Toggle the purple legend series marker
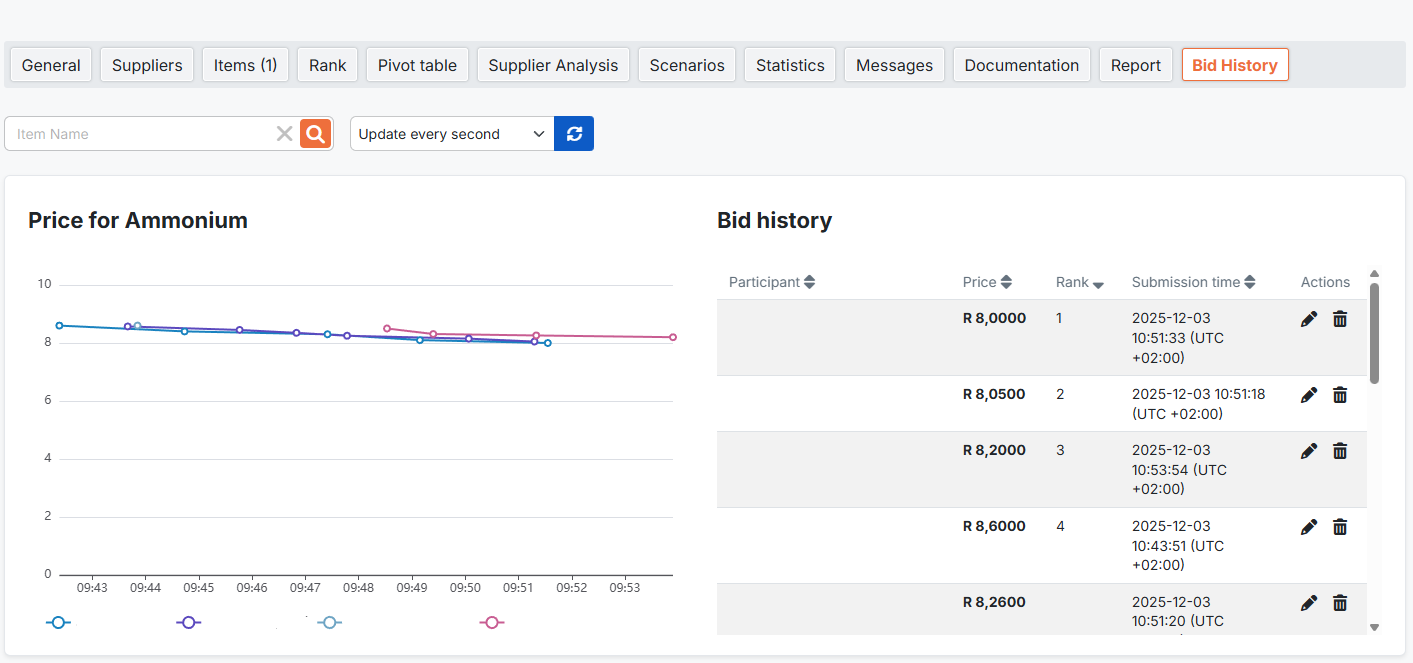Viewport: 1413px width, 663px height. [x=188, y=622]
